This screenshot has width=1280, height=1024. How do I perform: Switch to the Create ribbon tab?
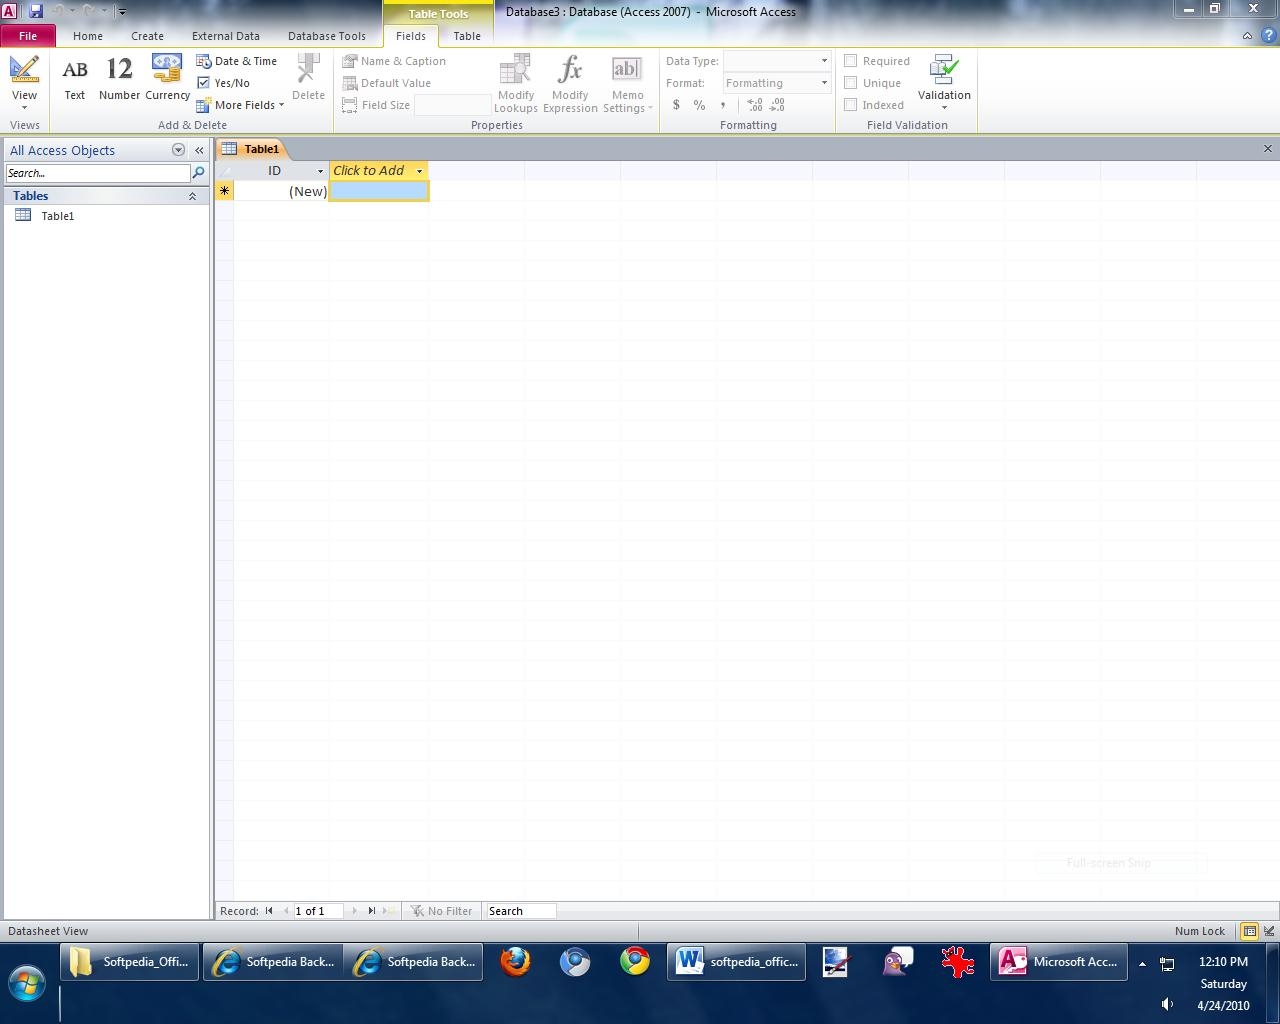point(147,36)
